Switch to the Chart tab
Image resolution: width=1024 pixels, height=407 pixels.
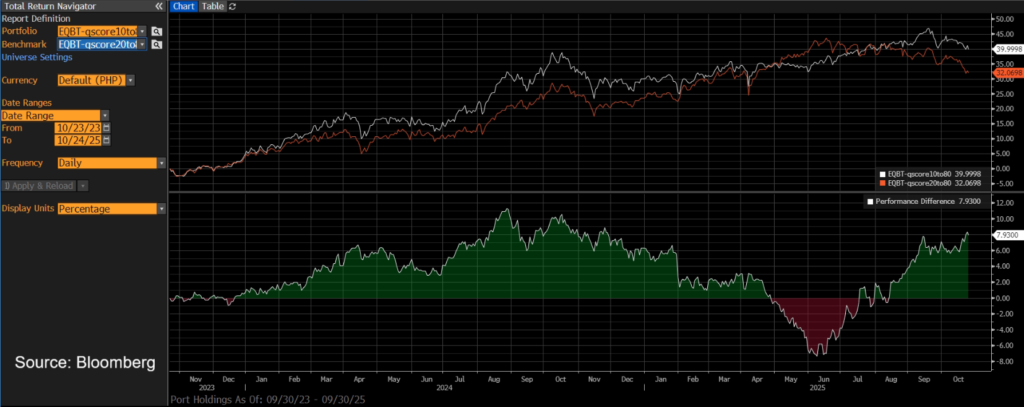(184, 6)
